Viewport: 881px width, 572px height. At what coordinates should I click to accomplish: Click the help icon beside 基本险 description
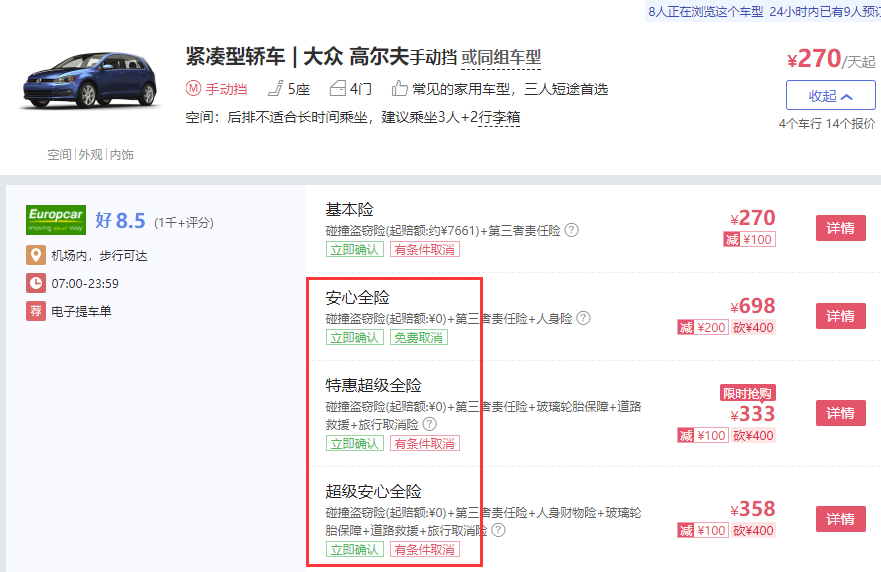click(572, 230)
